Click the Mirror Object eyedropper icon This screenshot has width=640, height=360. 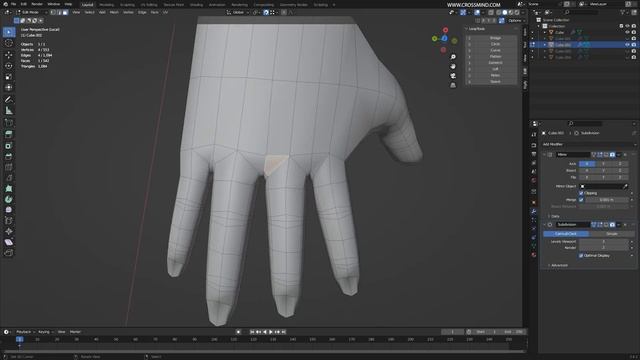[x=625, y=186]
